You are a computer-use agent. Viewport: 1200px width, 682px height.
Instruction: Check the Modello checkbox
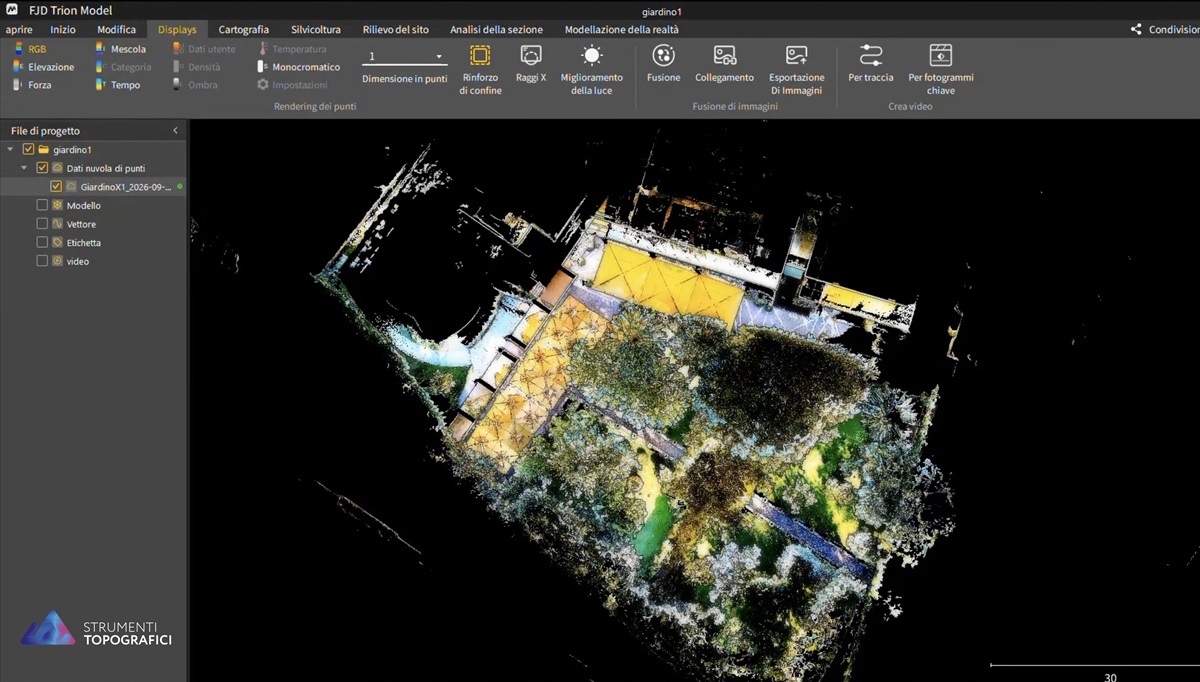(x=42, y=205)
